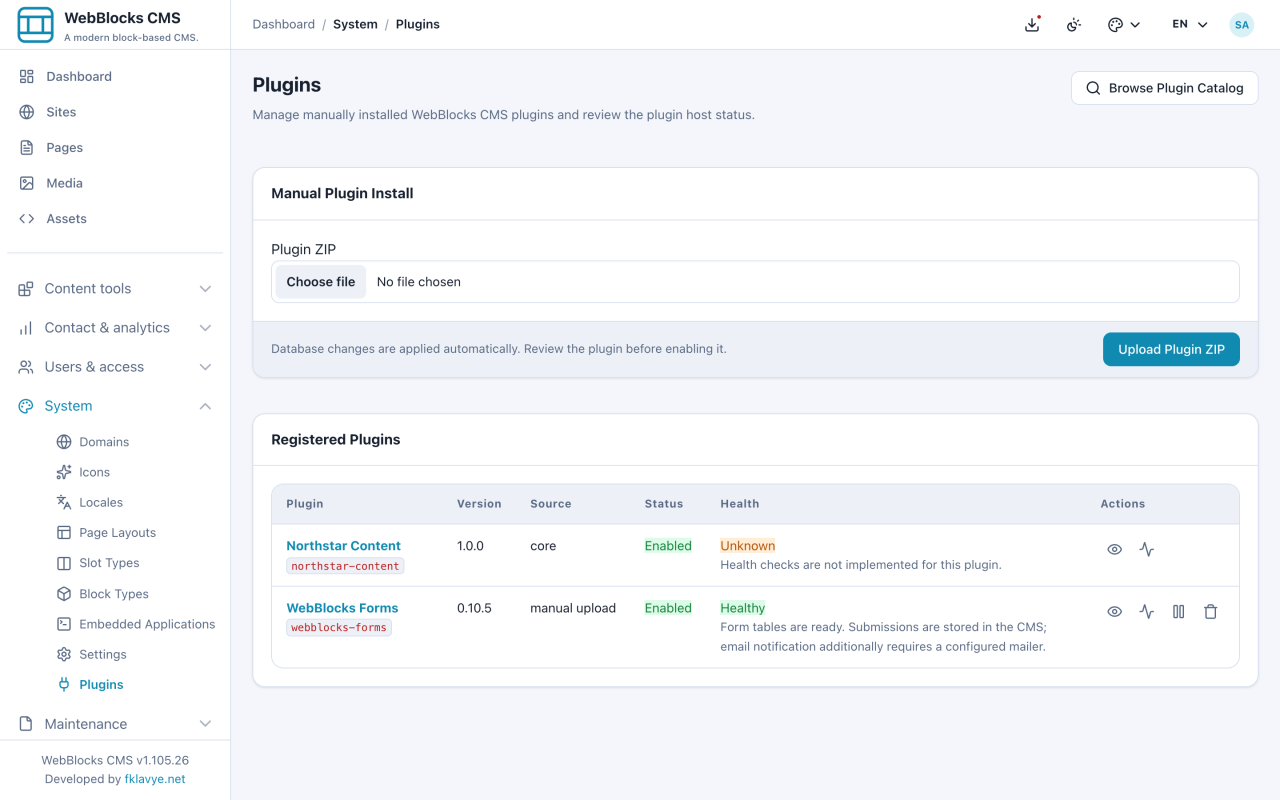Open Dashboard in the left sidebar
This screenshot has height=800, width=1280.
click(x=115, y=76)
